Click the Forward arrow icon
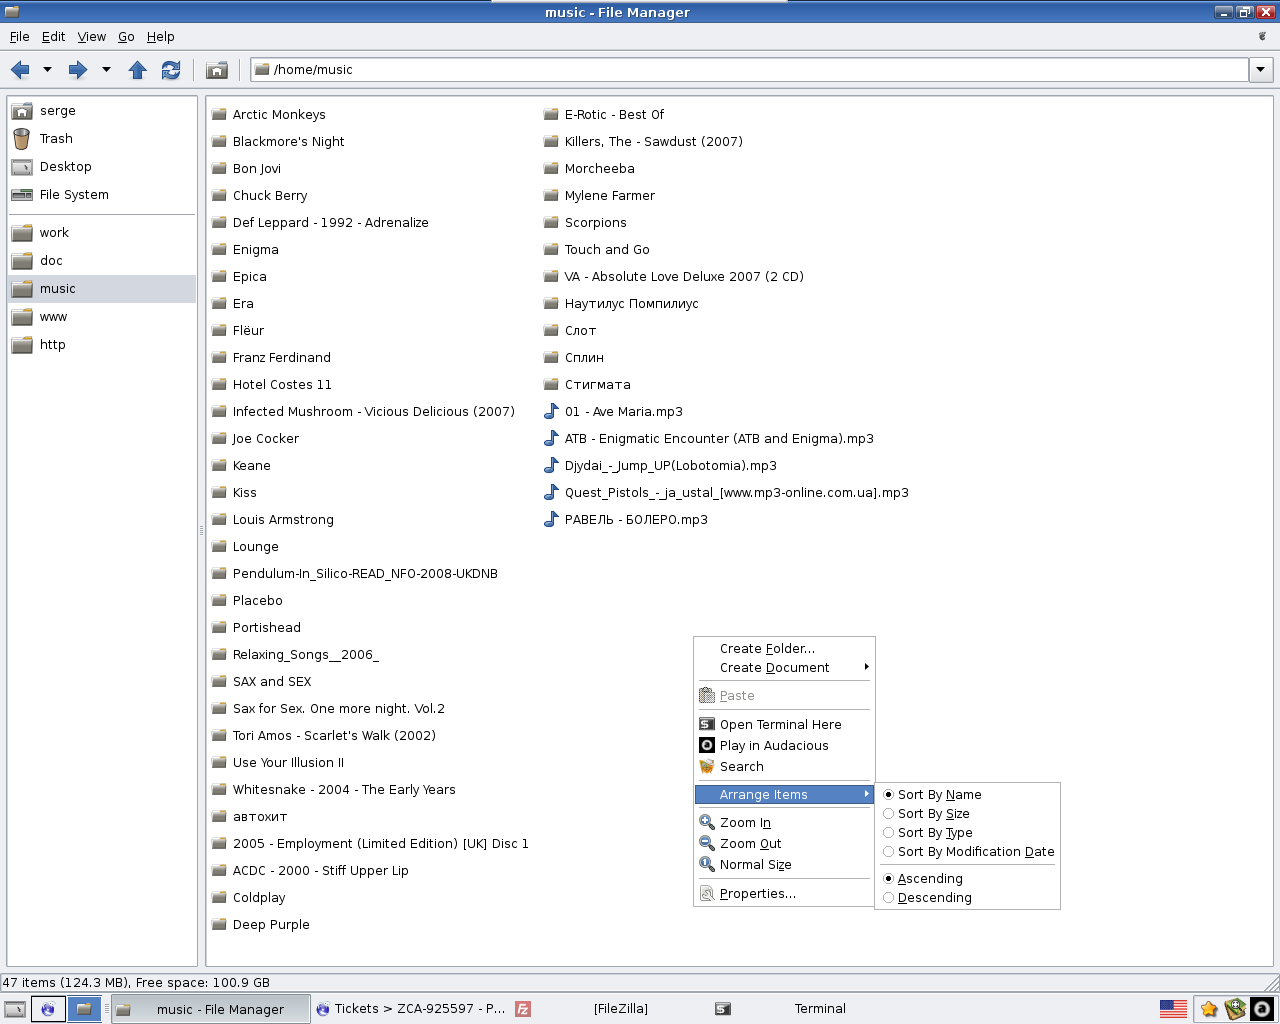Viewport: 1280px width, 1024px height. 78,70
